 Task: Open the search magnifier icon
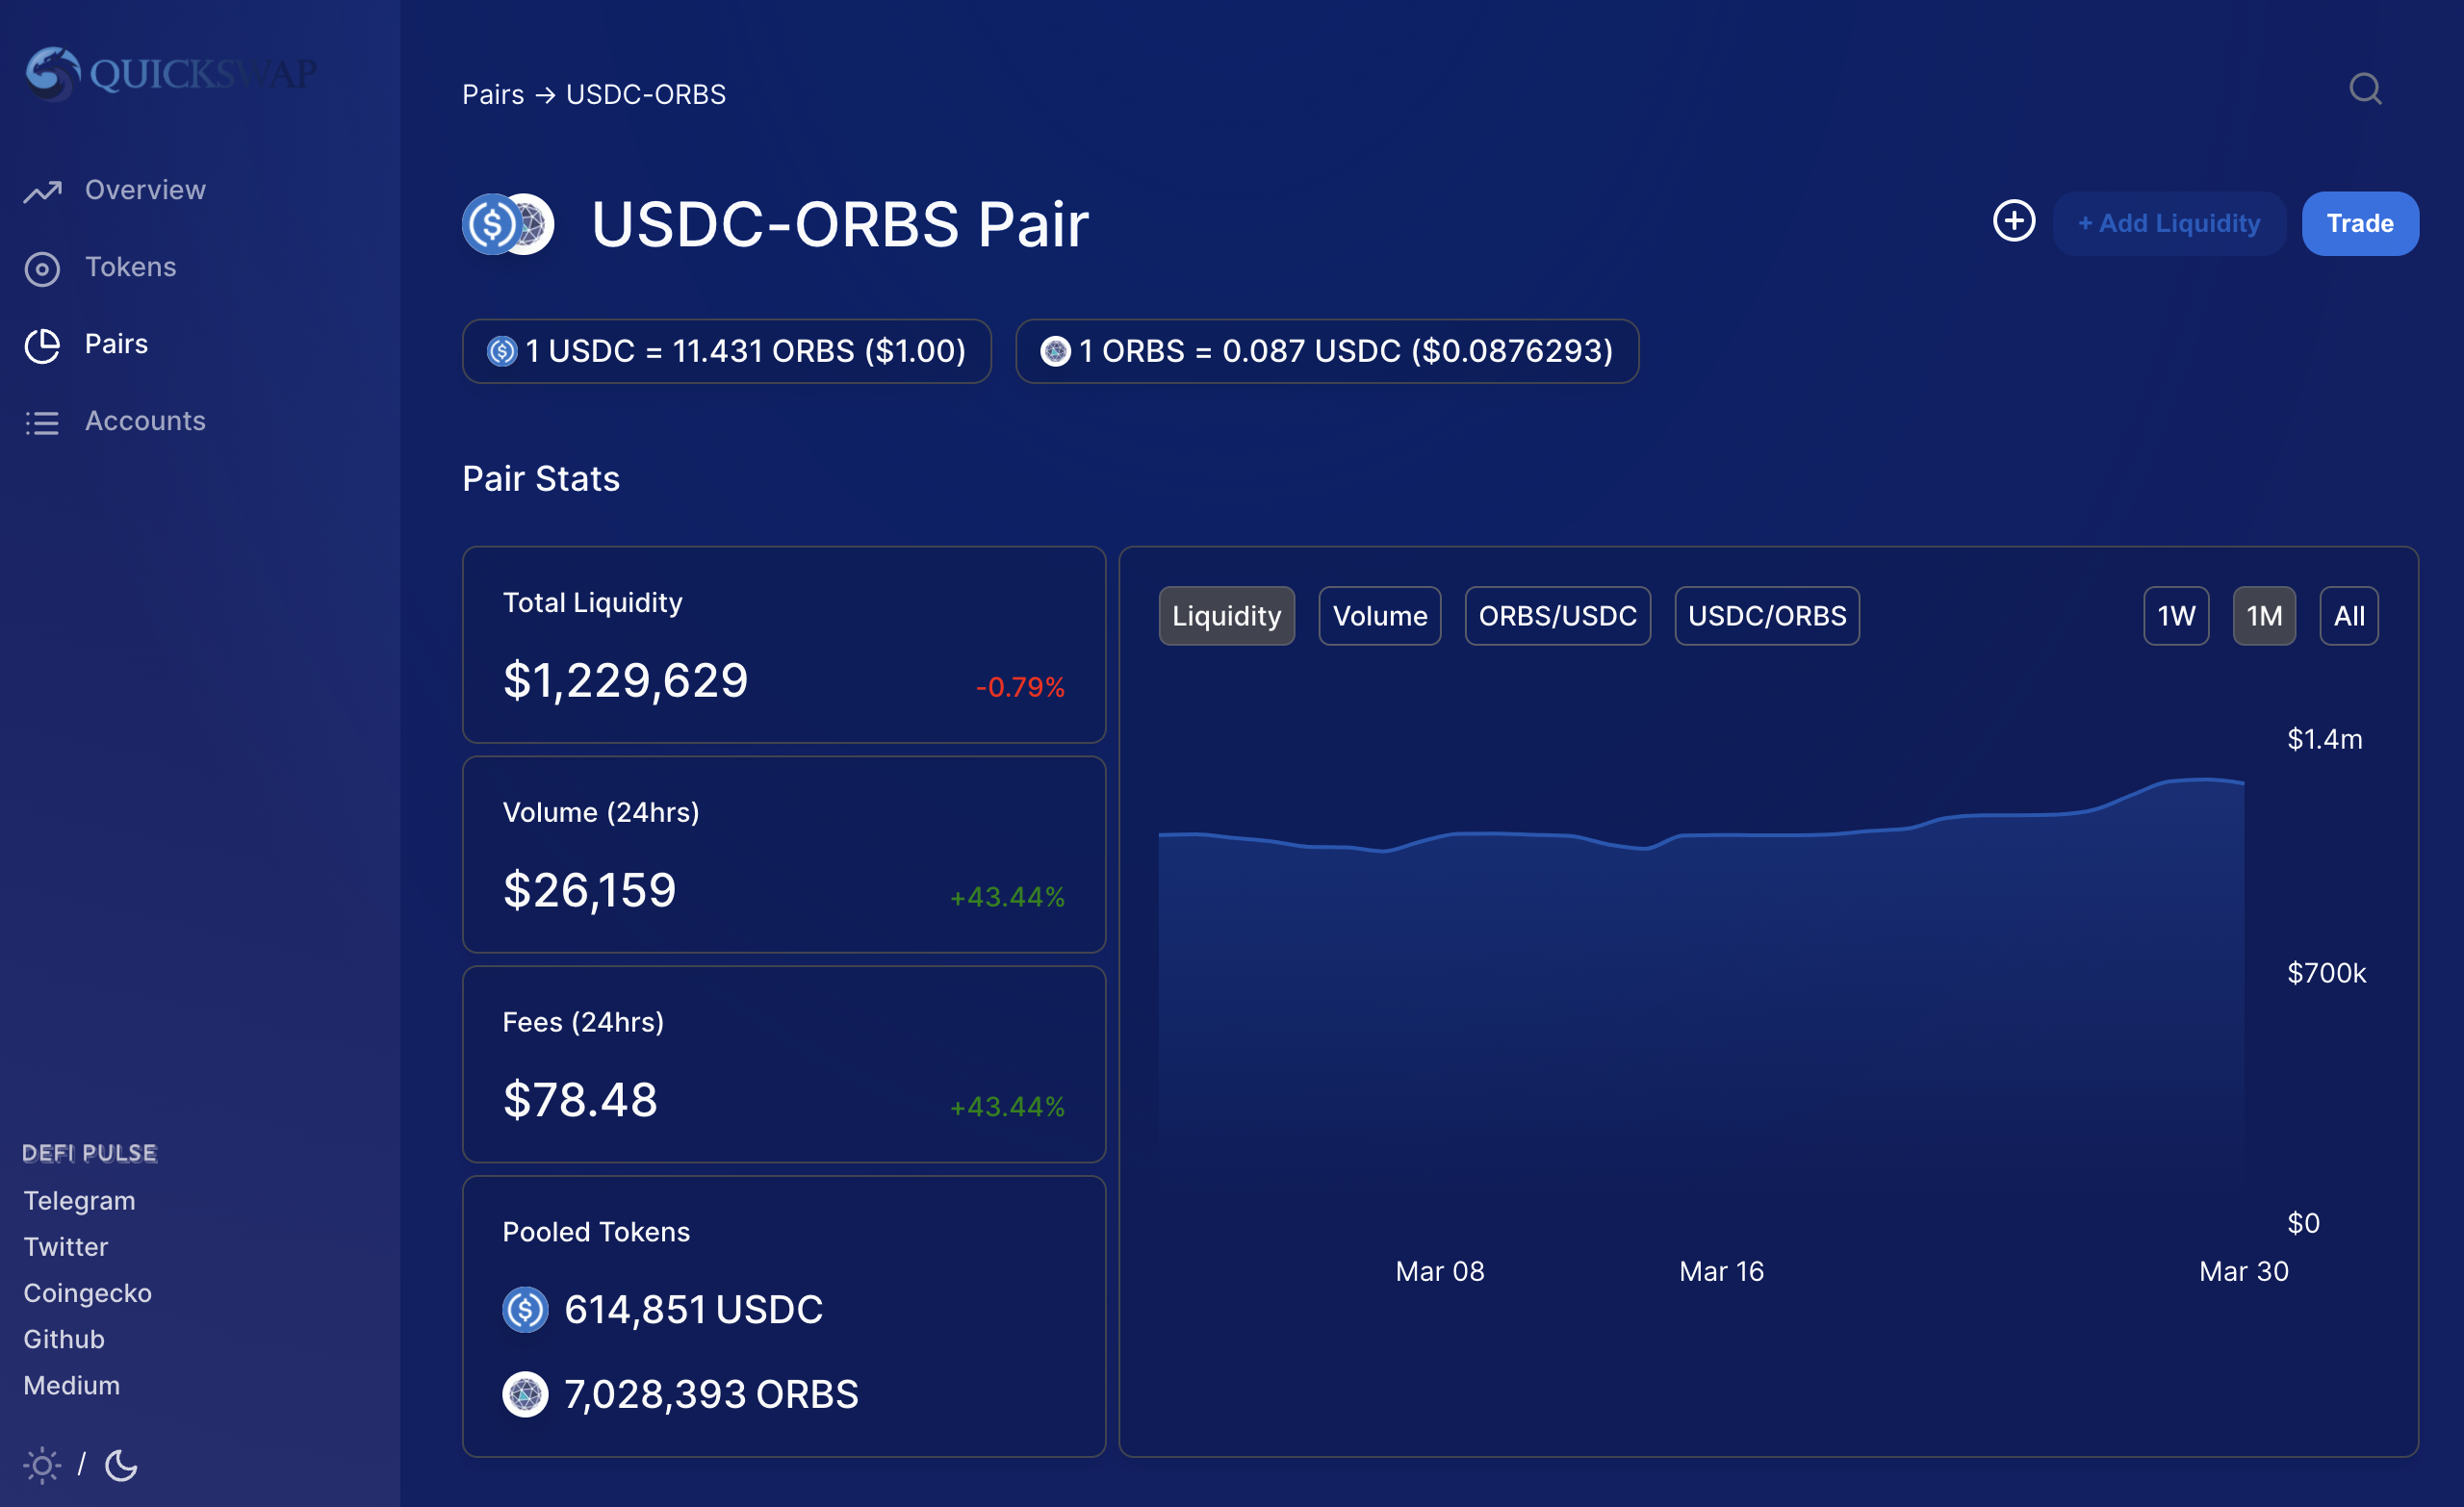point(2365,89)
